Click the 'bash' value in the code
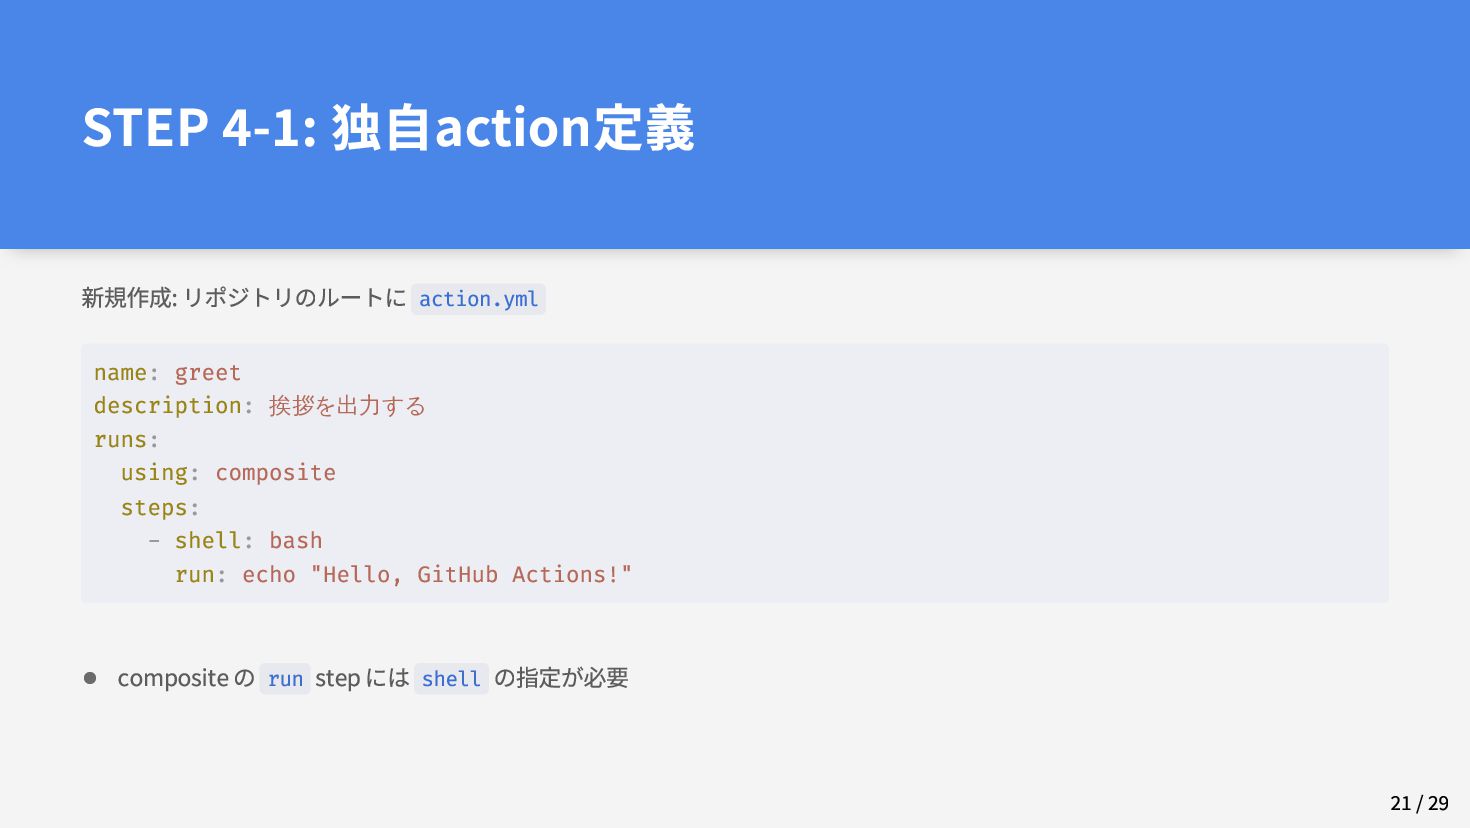Screen dimensions: 1470x828 [x=296, y=541]
